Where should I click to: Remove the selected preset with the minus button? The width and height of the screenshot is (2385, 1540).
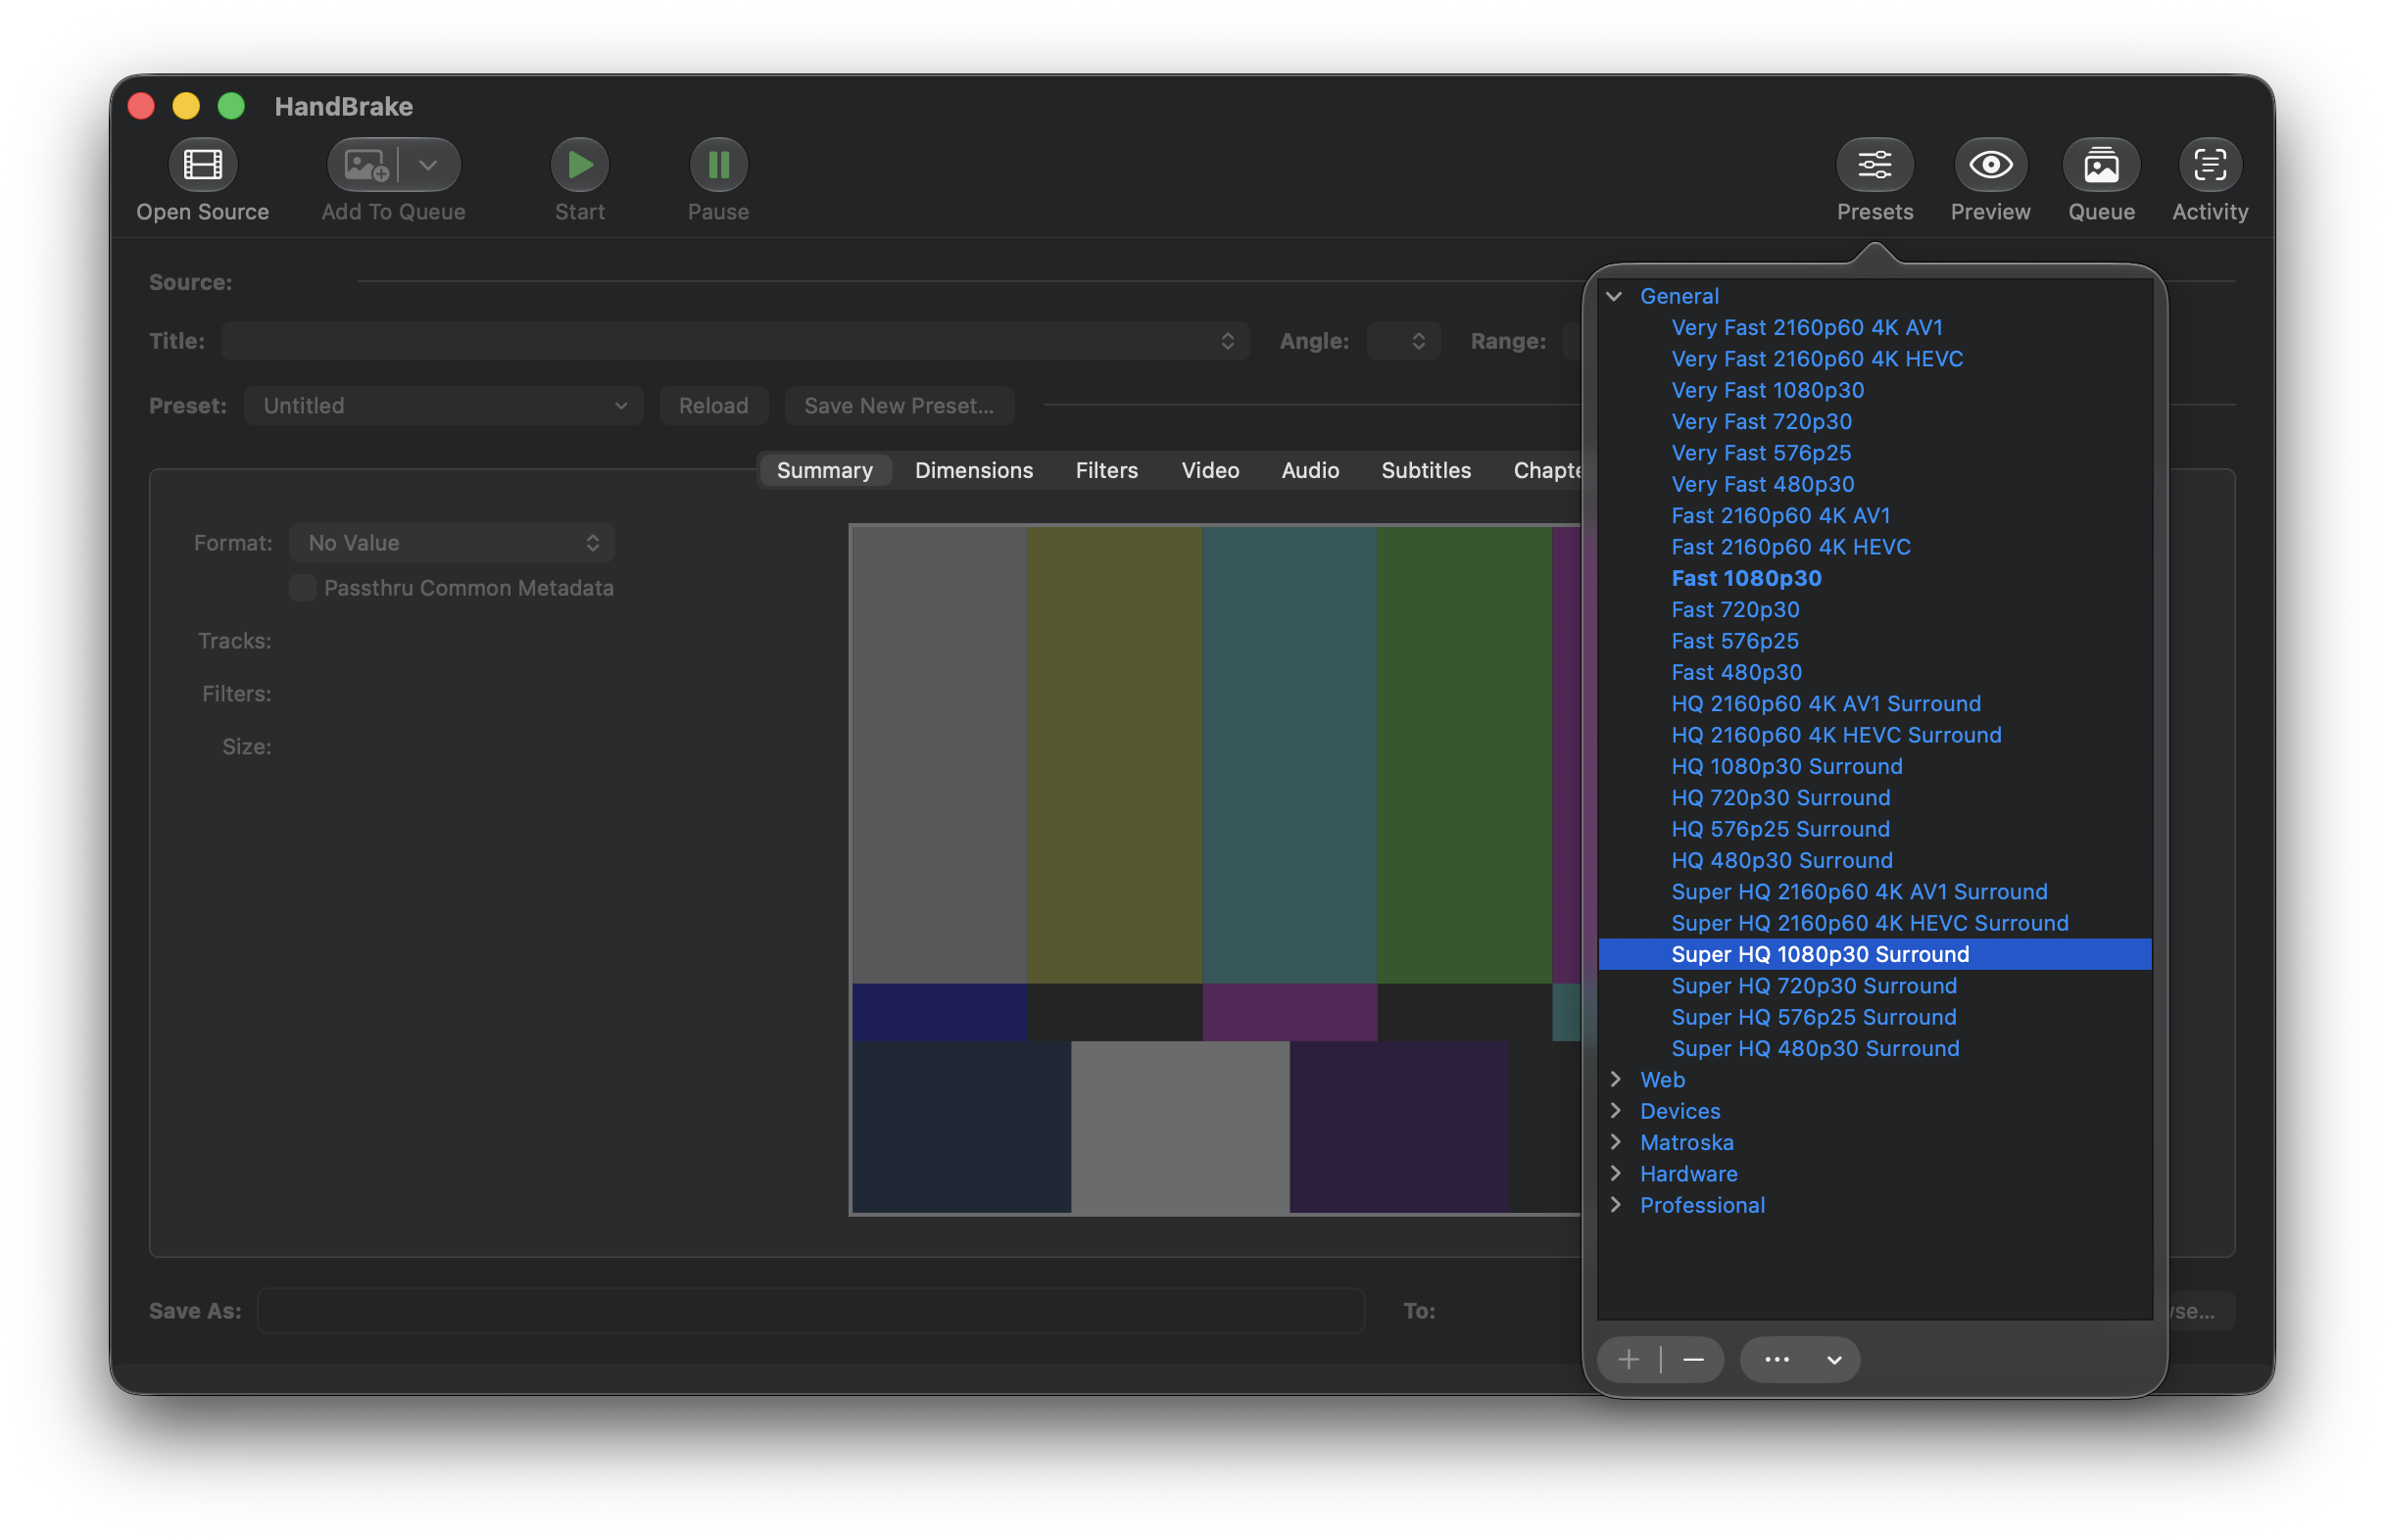[1693, 1360]
